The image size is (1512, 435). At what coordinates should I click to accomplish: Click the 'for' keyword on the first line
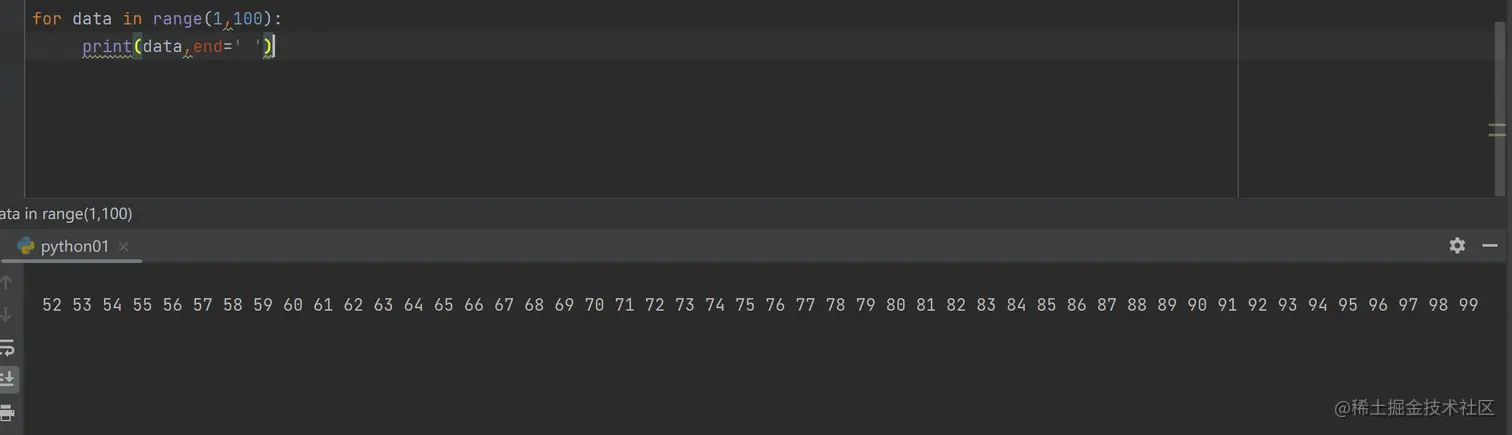tap(46, 18)
